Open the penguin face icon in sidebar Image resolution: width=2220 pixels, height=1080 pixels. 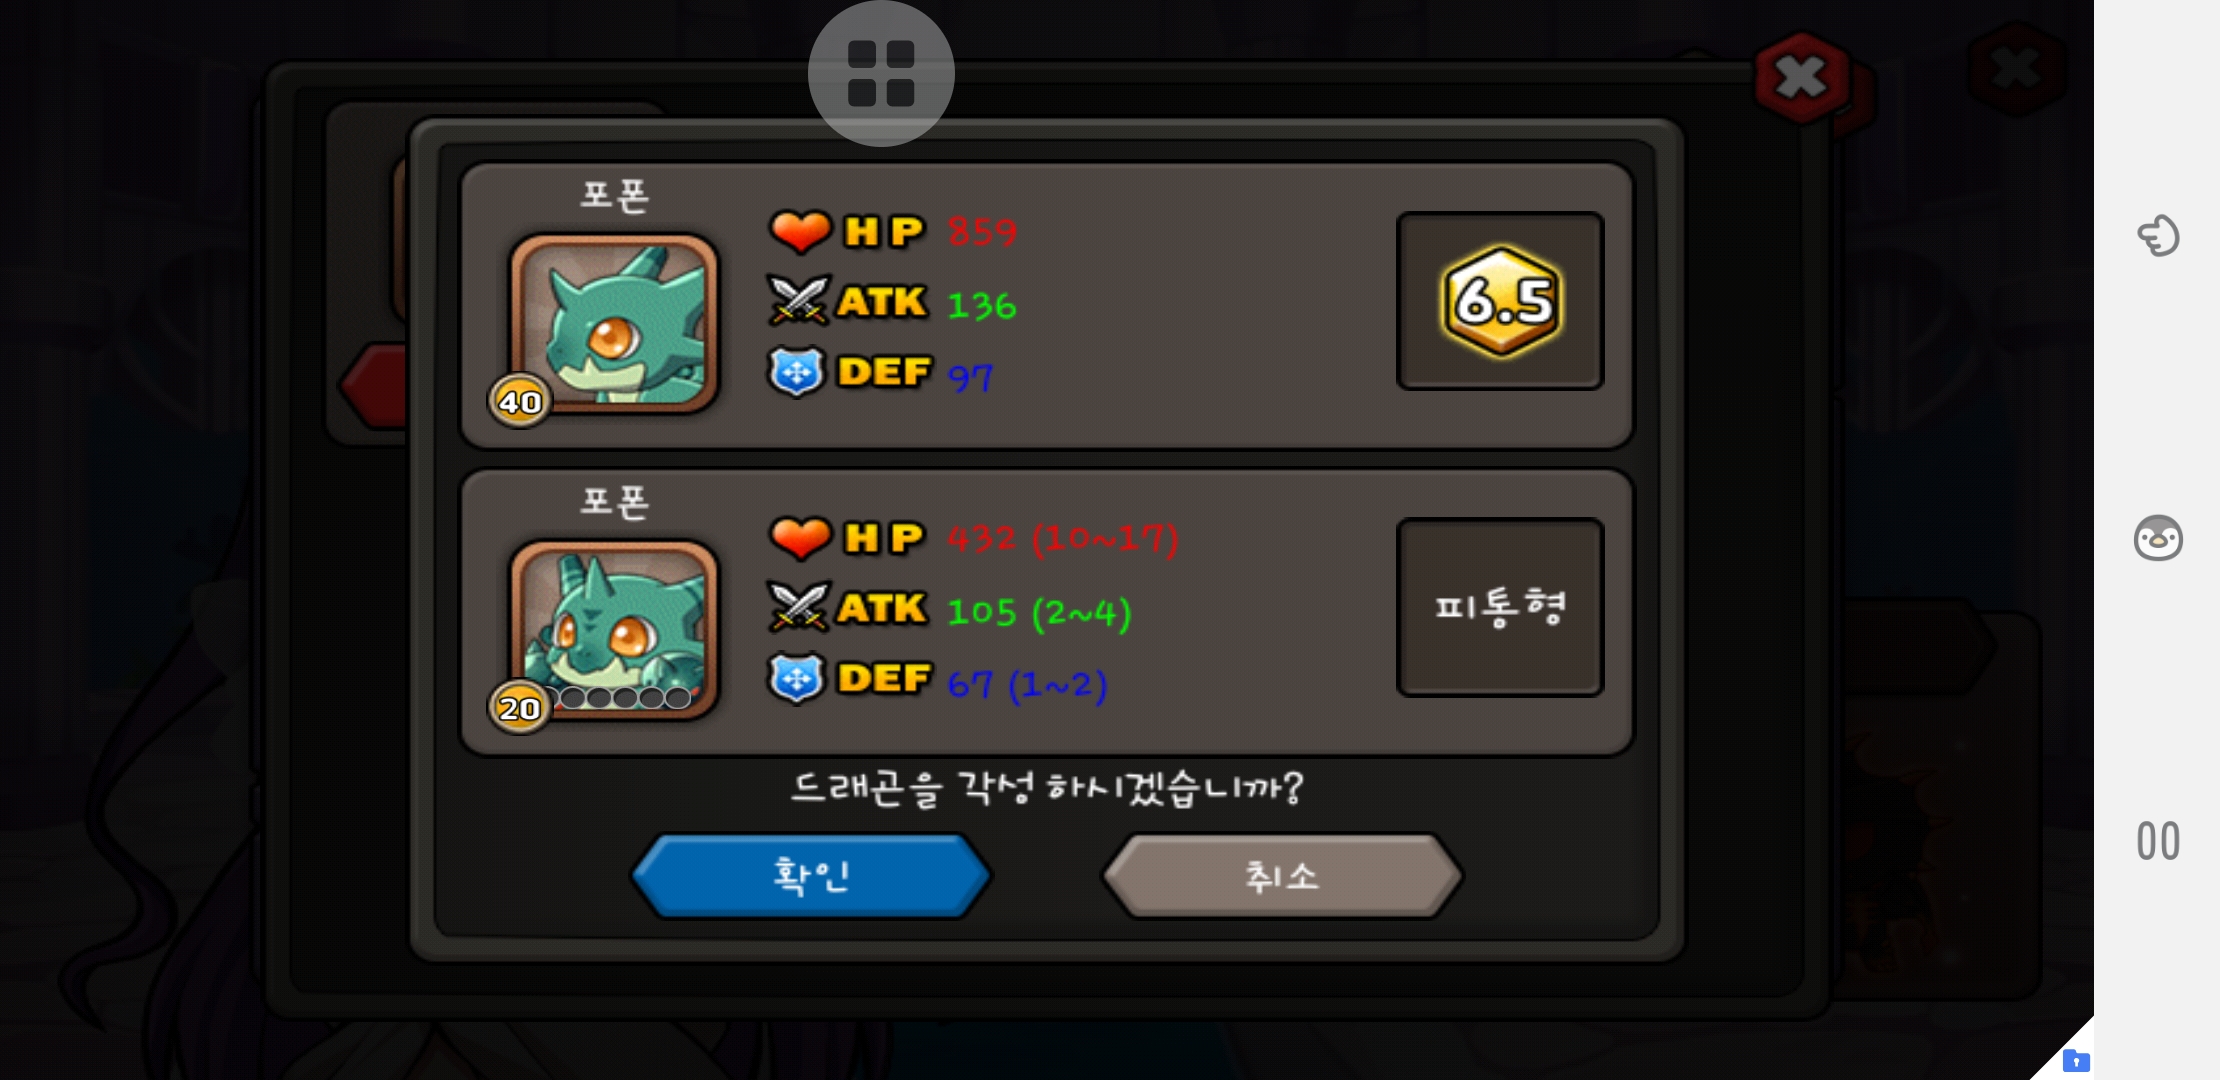[x=2158, y=538]
